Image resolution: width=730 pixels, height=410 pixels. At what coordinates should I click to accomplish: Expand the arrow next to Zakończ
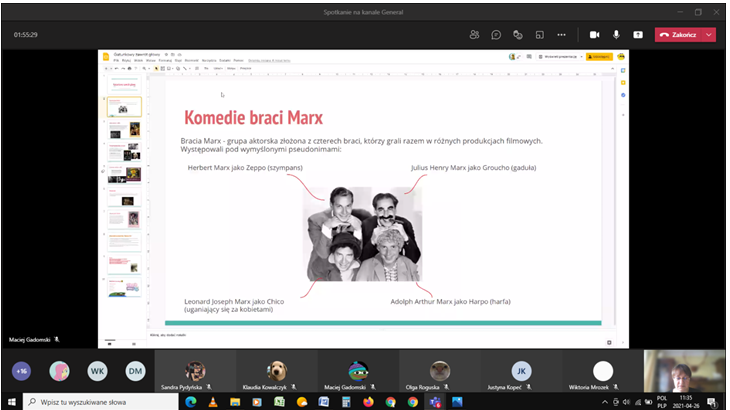[x=709, y=34]
